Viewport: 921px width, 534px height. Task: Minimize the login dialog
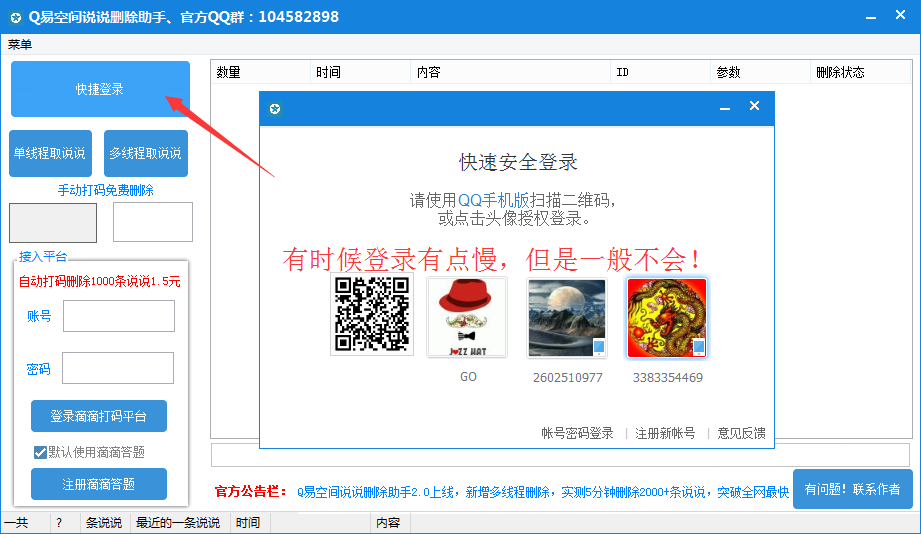coord(725,108)
